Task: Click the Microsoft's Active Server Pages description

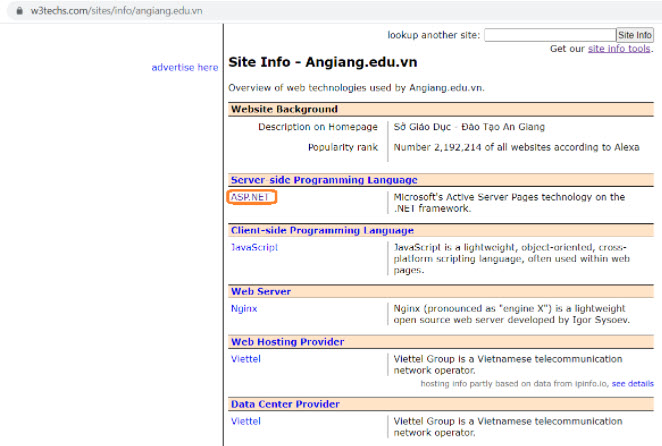Action: pyautogui.click(x=509, y=203)
